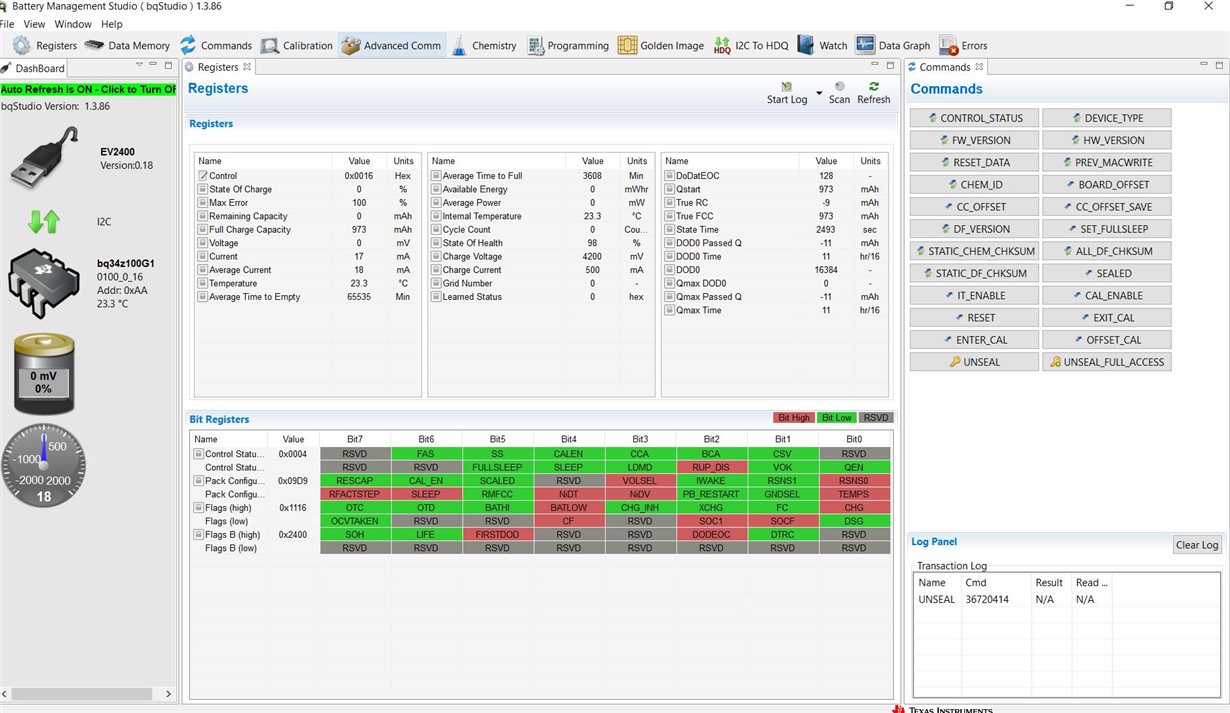Image resolution: width=1230 pixels, height=713 pixels.
Task: Send the CONTROL_STATUS command
Action: tap(974, 118)
